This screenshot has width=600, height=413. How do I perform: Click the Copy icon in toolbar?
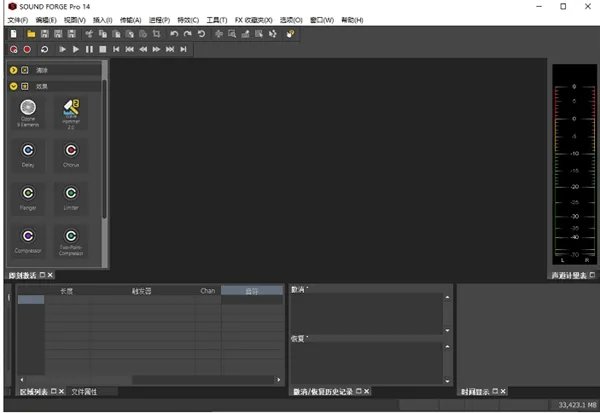click(103, 34)
